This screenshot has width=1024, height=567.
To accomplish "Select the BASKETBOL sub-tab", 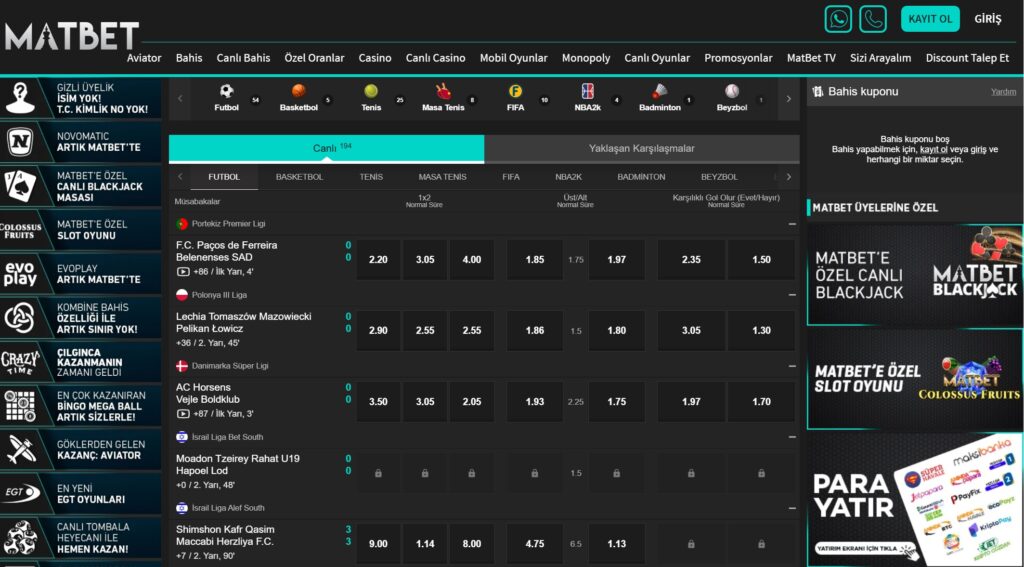I will point(299,177).
